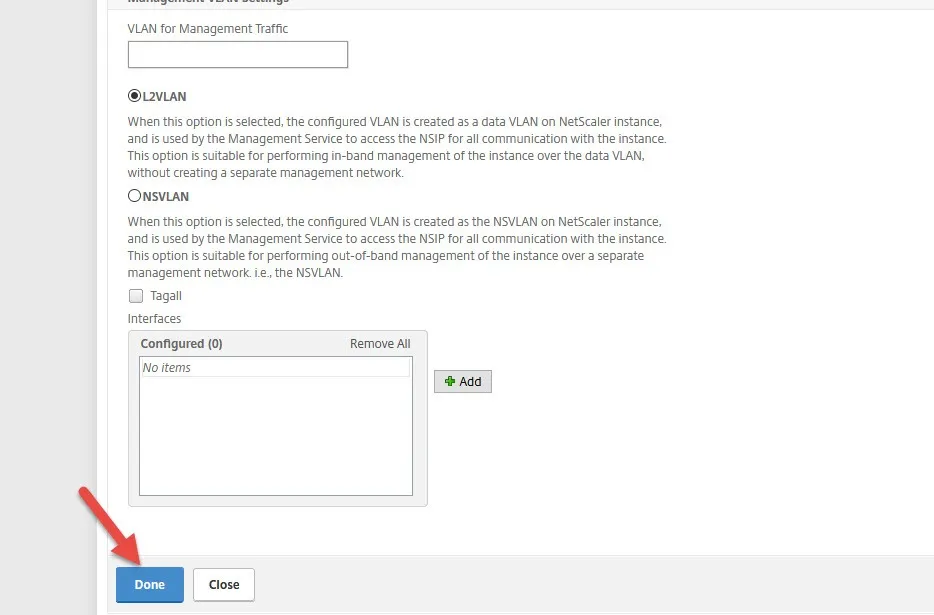The image size is (934, 615).
Task: Choose the NSVLAN radio button
Action: coord(135,197)
